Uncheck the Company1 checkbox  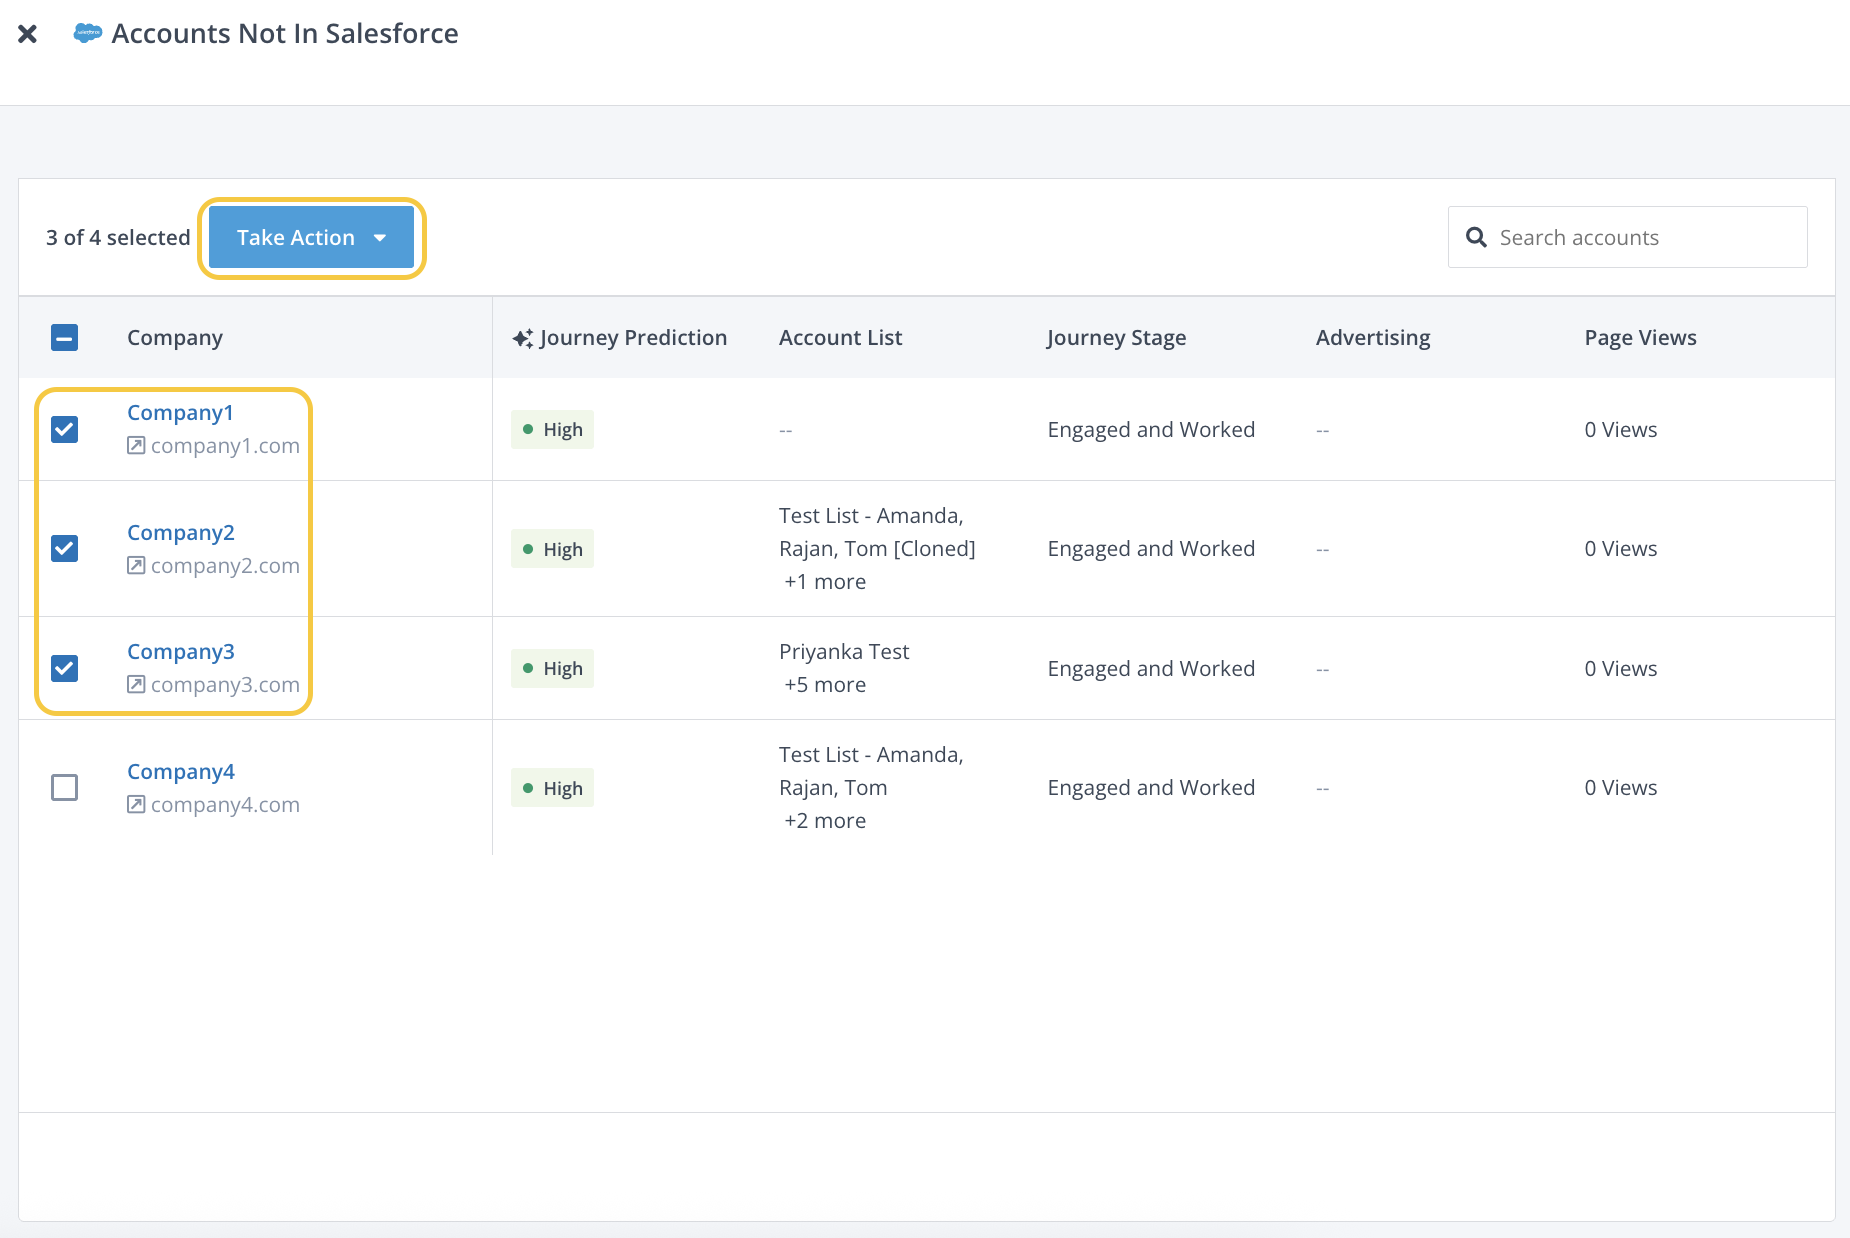coord(65,429)
